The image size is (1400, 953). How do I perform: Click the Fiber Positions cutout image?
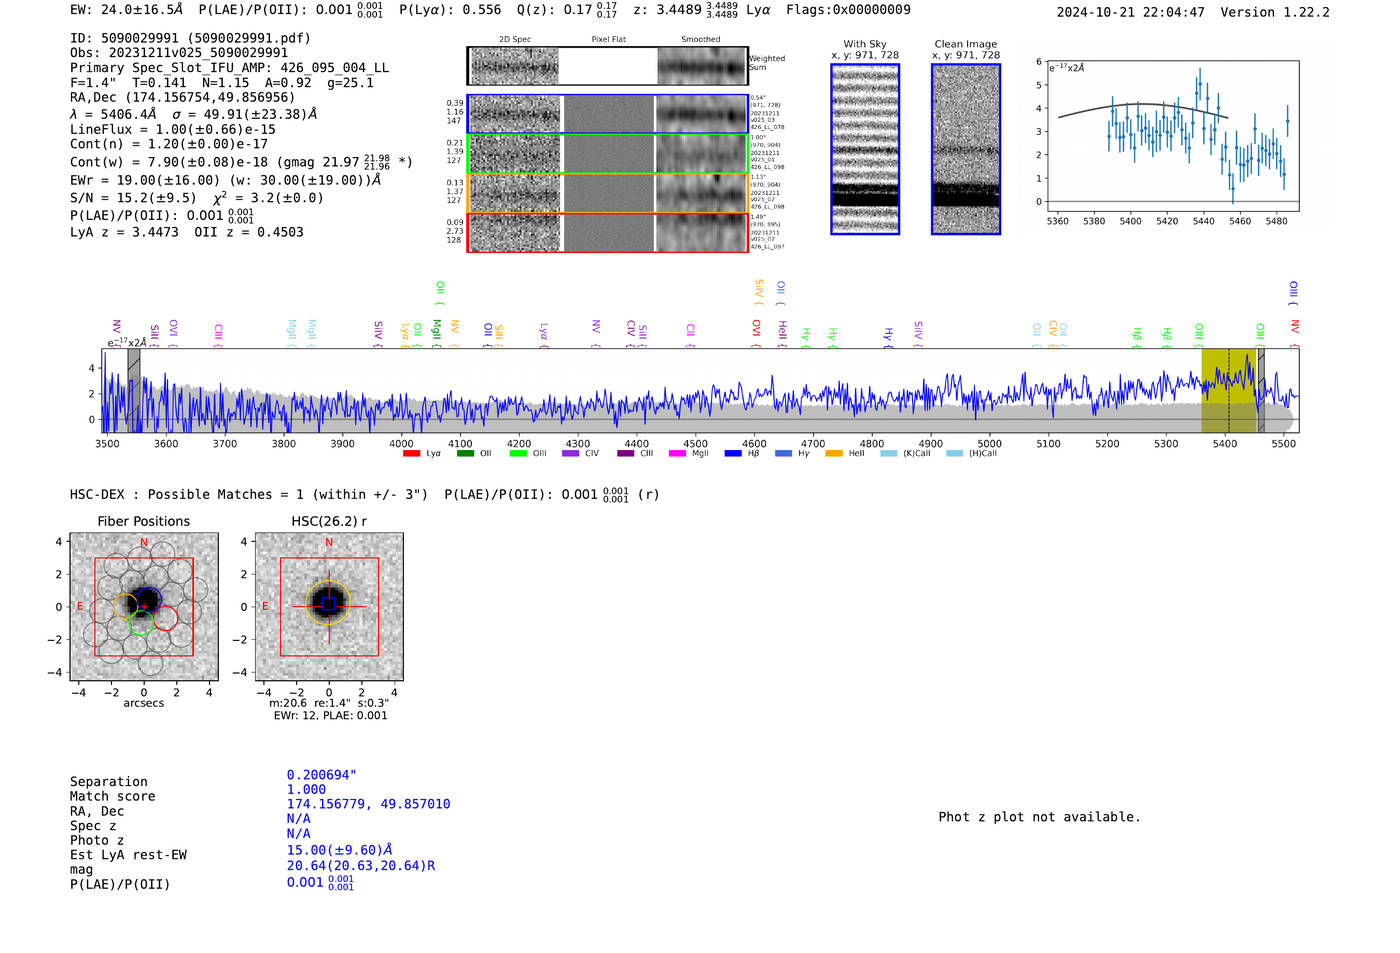click(144, 607)
